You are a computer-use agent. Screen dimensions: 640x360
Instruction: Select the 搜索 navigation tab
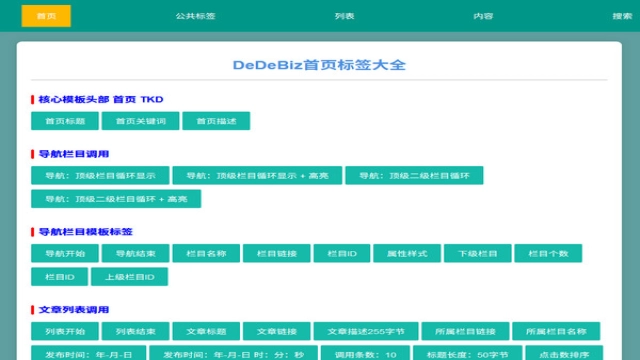coord(622,16)
